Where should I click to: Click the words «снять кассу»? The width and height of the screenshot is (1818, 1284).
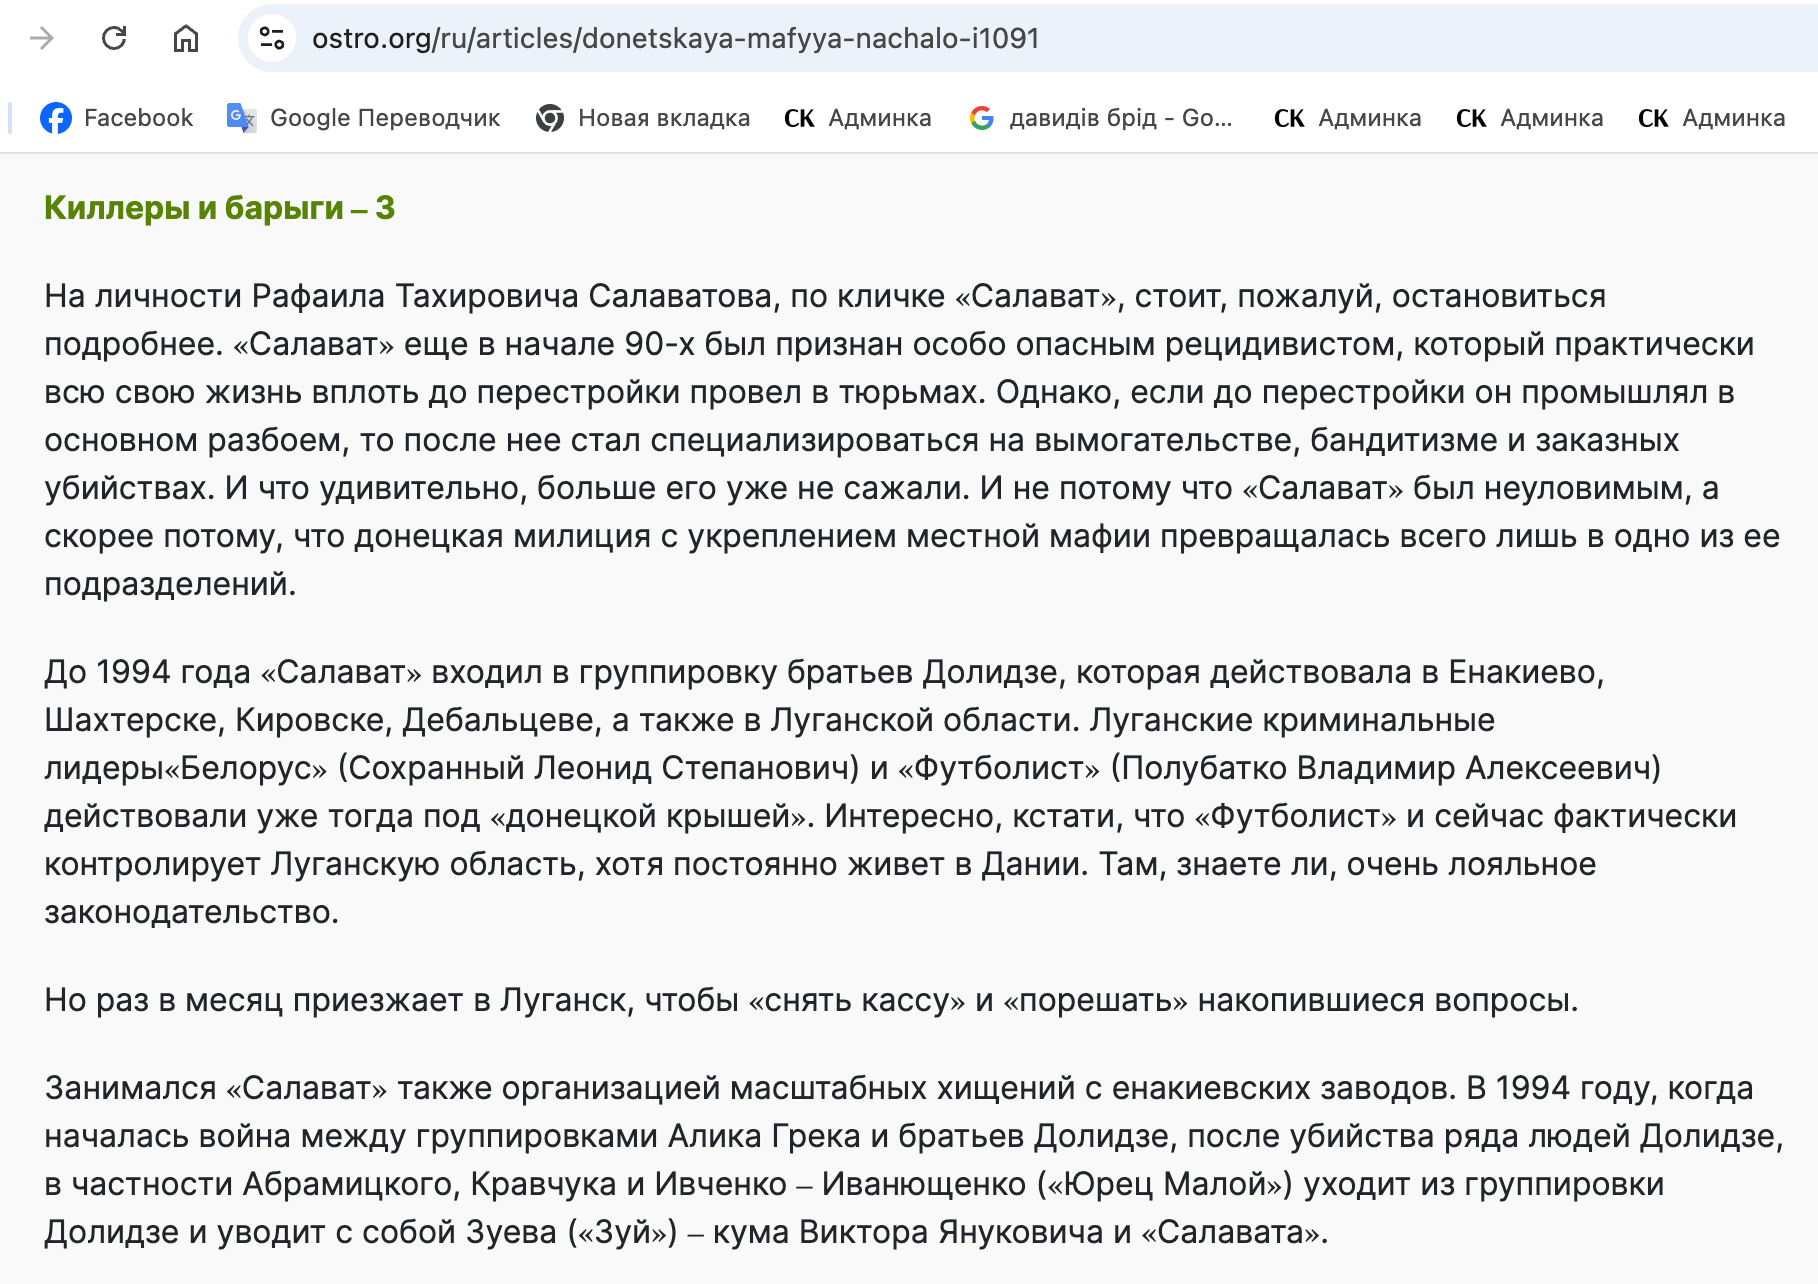click(x=857, y=1000)
